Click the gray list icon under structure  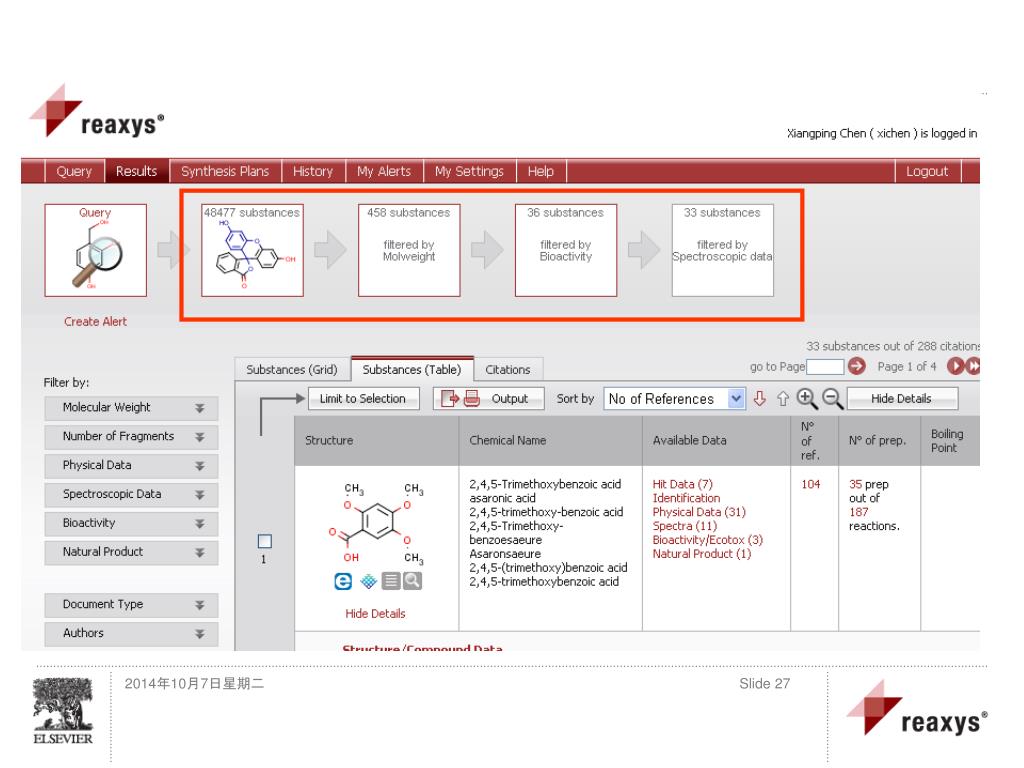[x=391, y=581]
